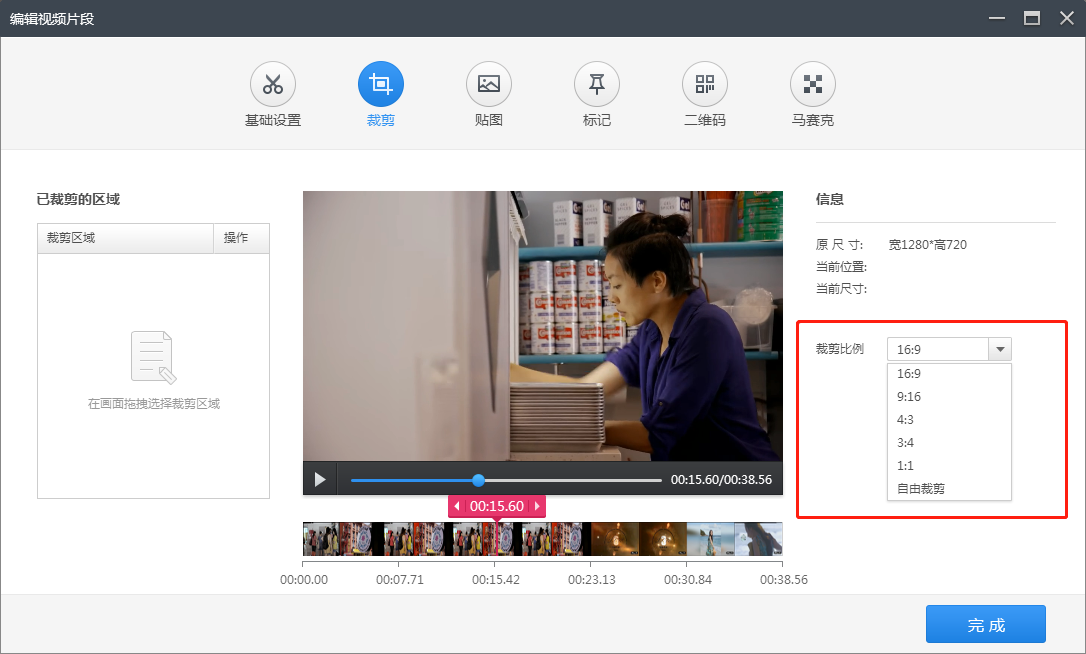Click the video playback progress slider handle
The image size is (1086, 654).
[x=478, y=480]
